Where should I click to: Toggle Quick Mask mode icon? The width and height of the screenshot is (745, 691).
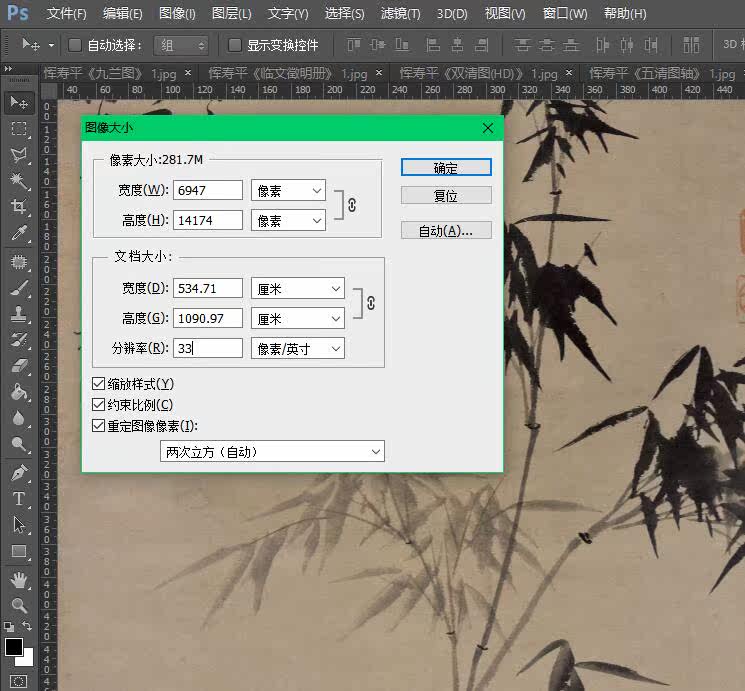[18, 681]
